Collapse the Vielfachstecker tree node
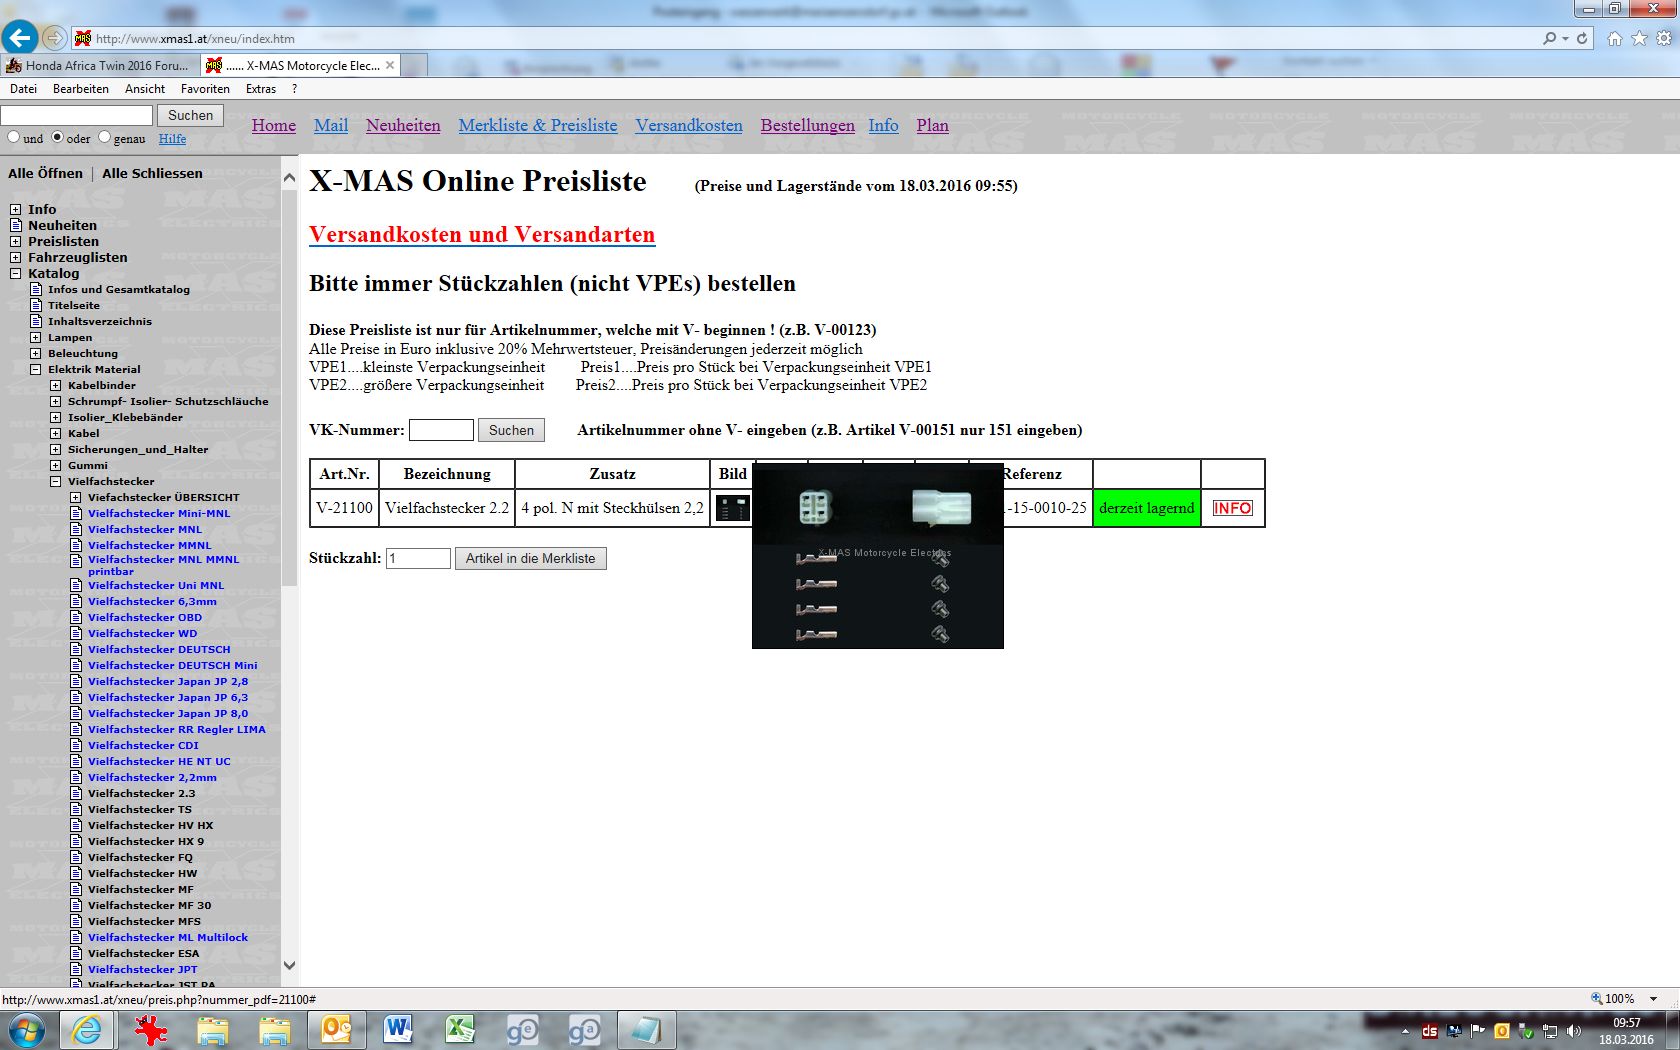 [x=56, y=482]
